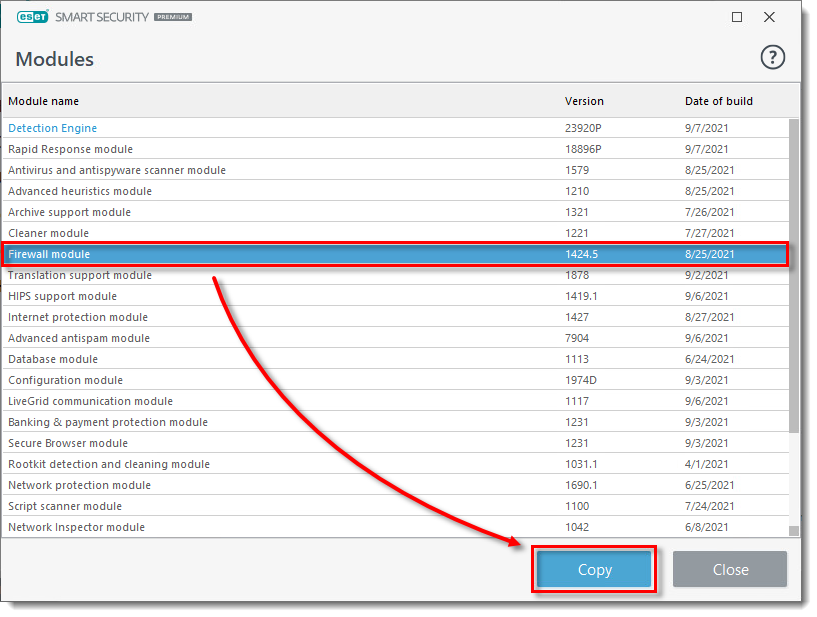Maximize the Modules window
The width and height of the screenshot is (817, 617).
[x=737, y=17]
